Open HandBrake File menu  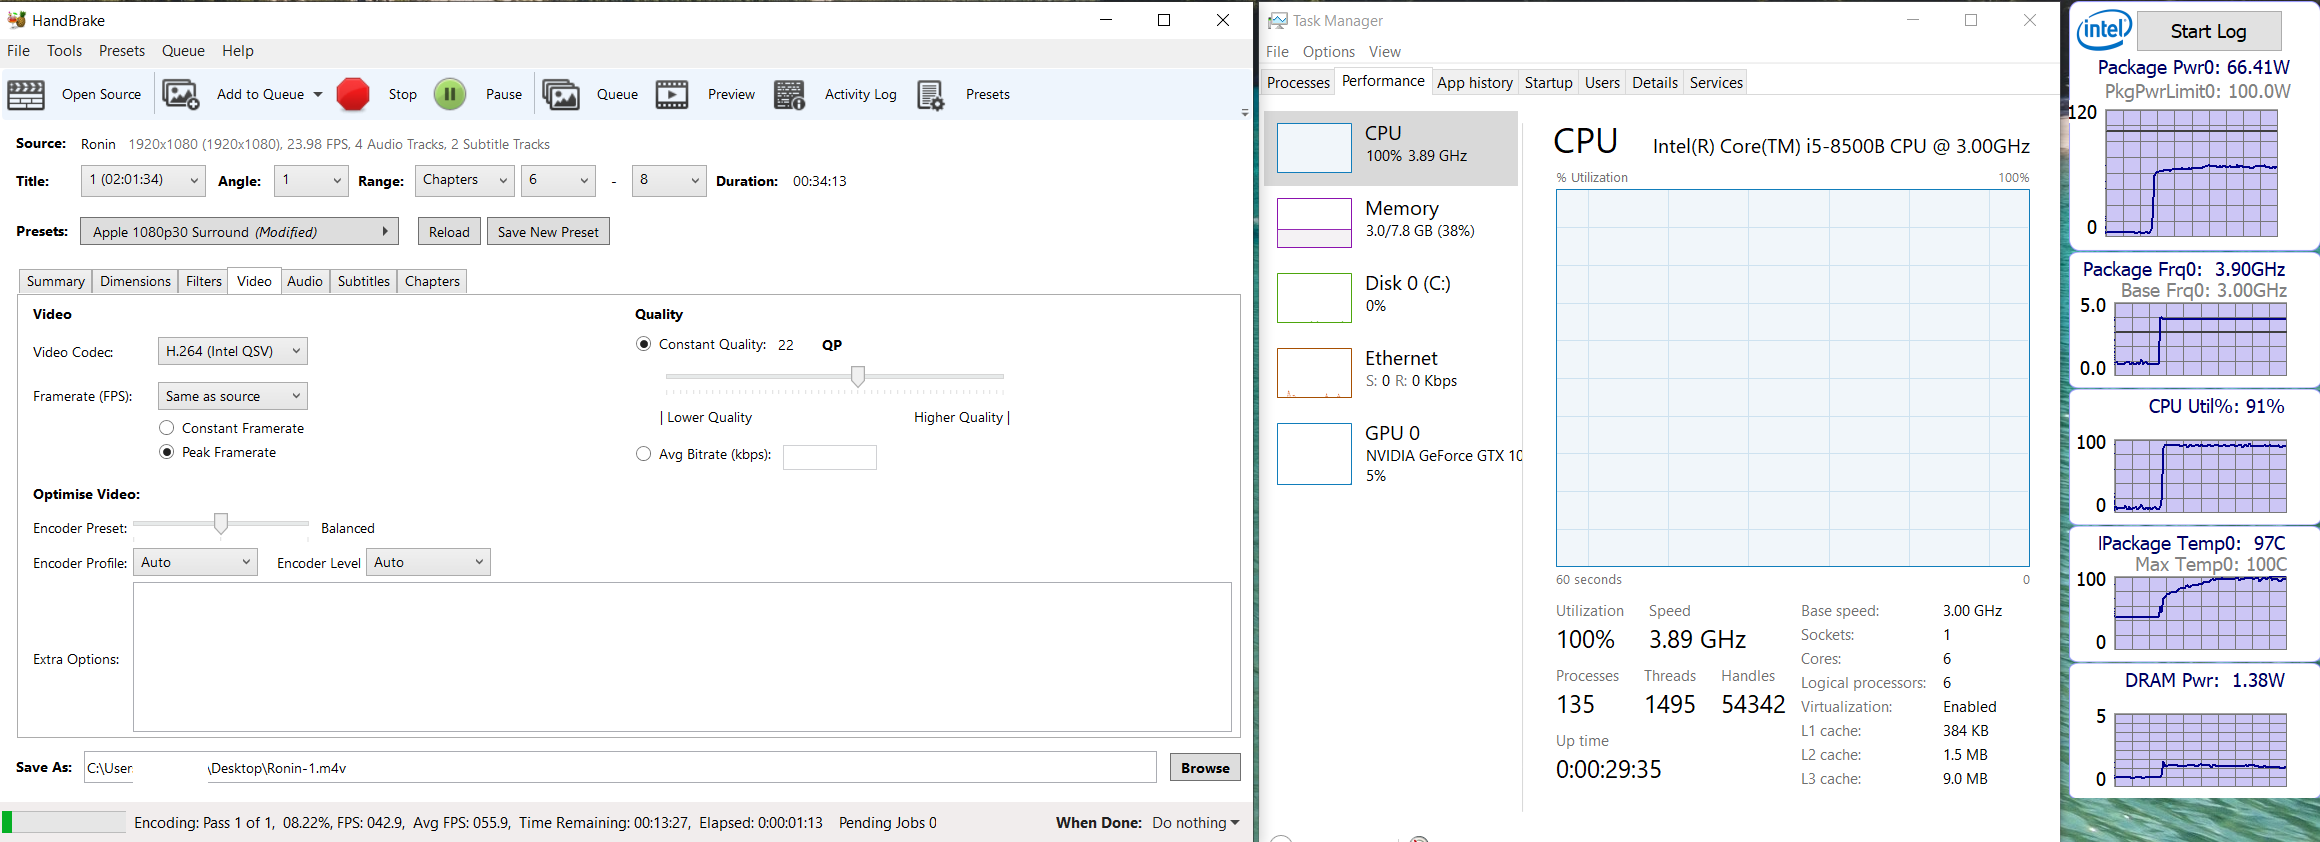[x=19, y=51]
